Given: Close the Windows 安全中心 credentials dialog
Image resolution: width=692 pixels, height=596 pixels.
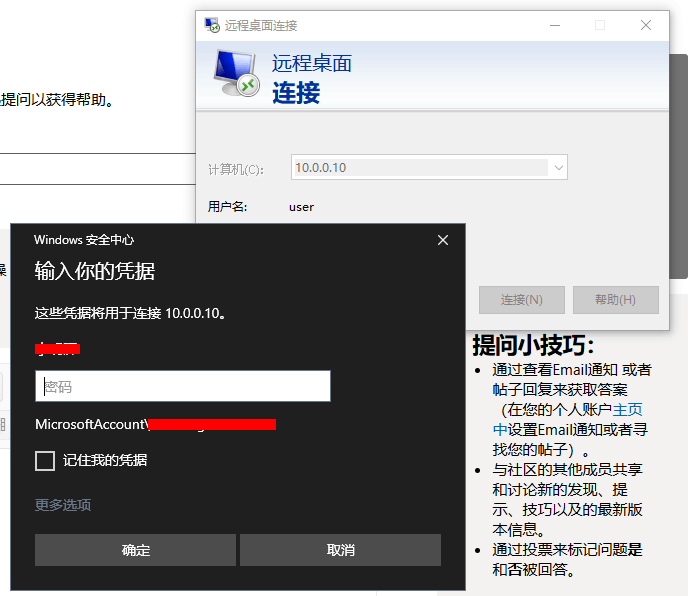Looking at the screenshot, I should [x=443, y=240].
